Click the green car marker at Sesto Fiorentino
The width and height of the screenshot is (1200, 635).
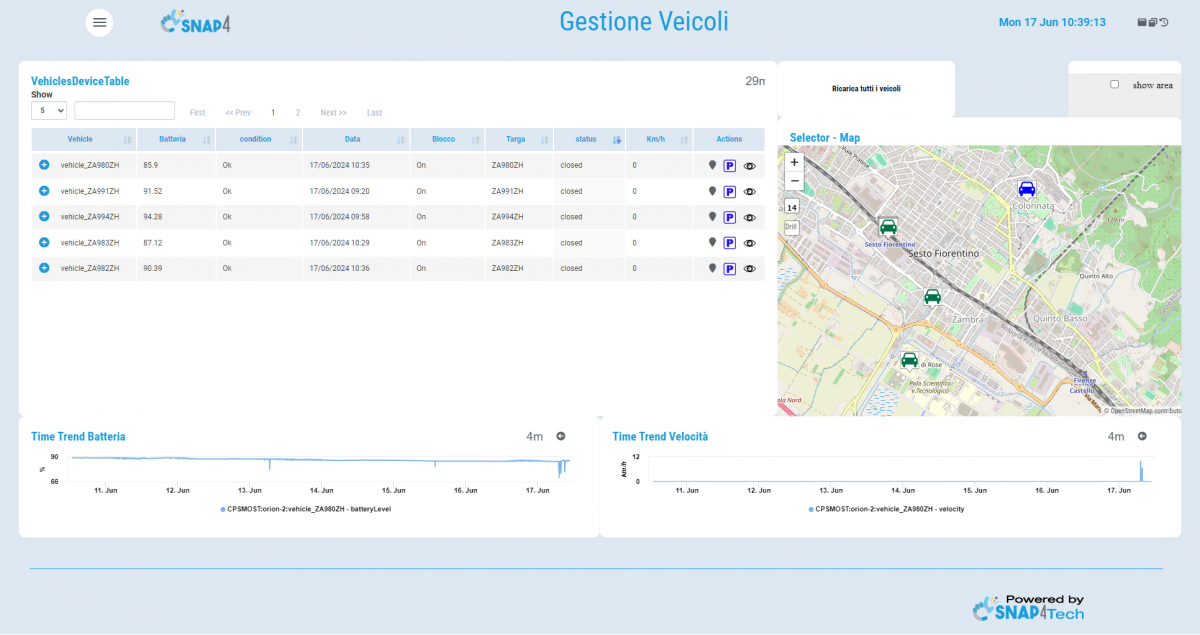coord(887,227)
